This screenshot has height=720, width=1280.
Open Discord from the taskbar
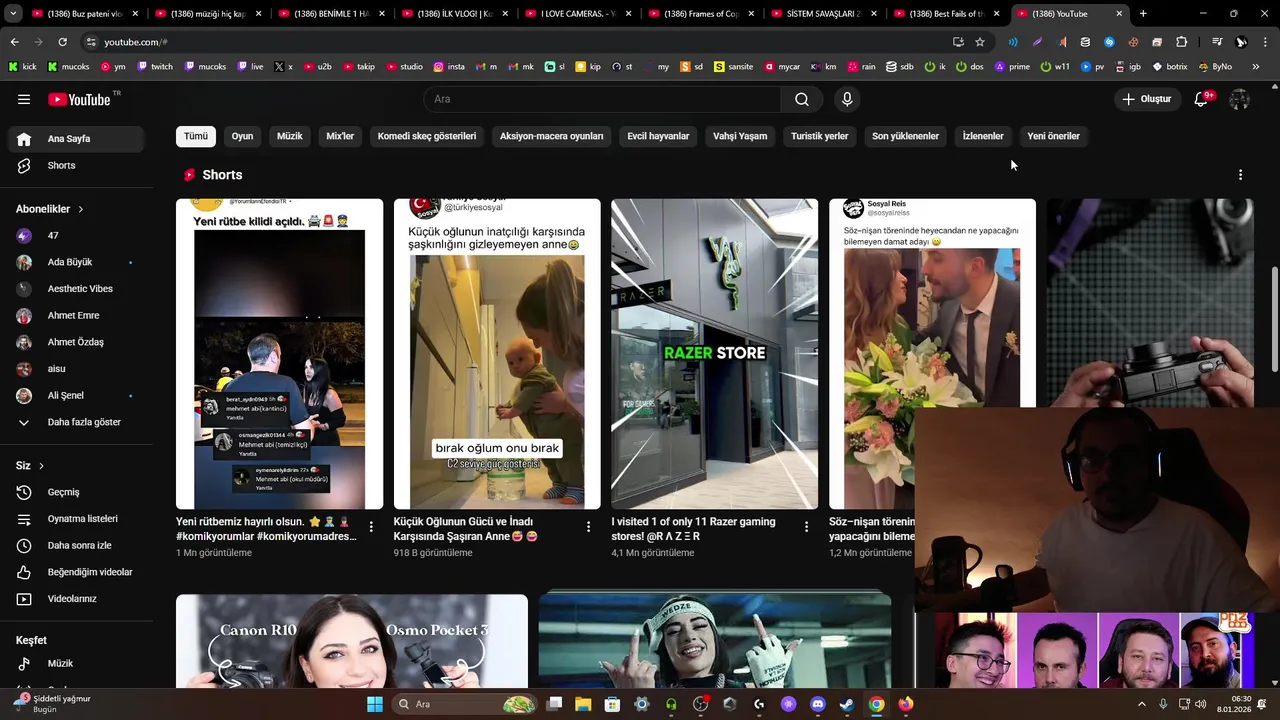pos(818,704)
